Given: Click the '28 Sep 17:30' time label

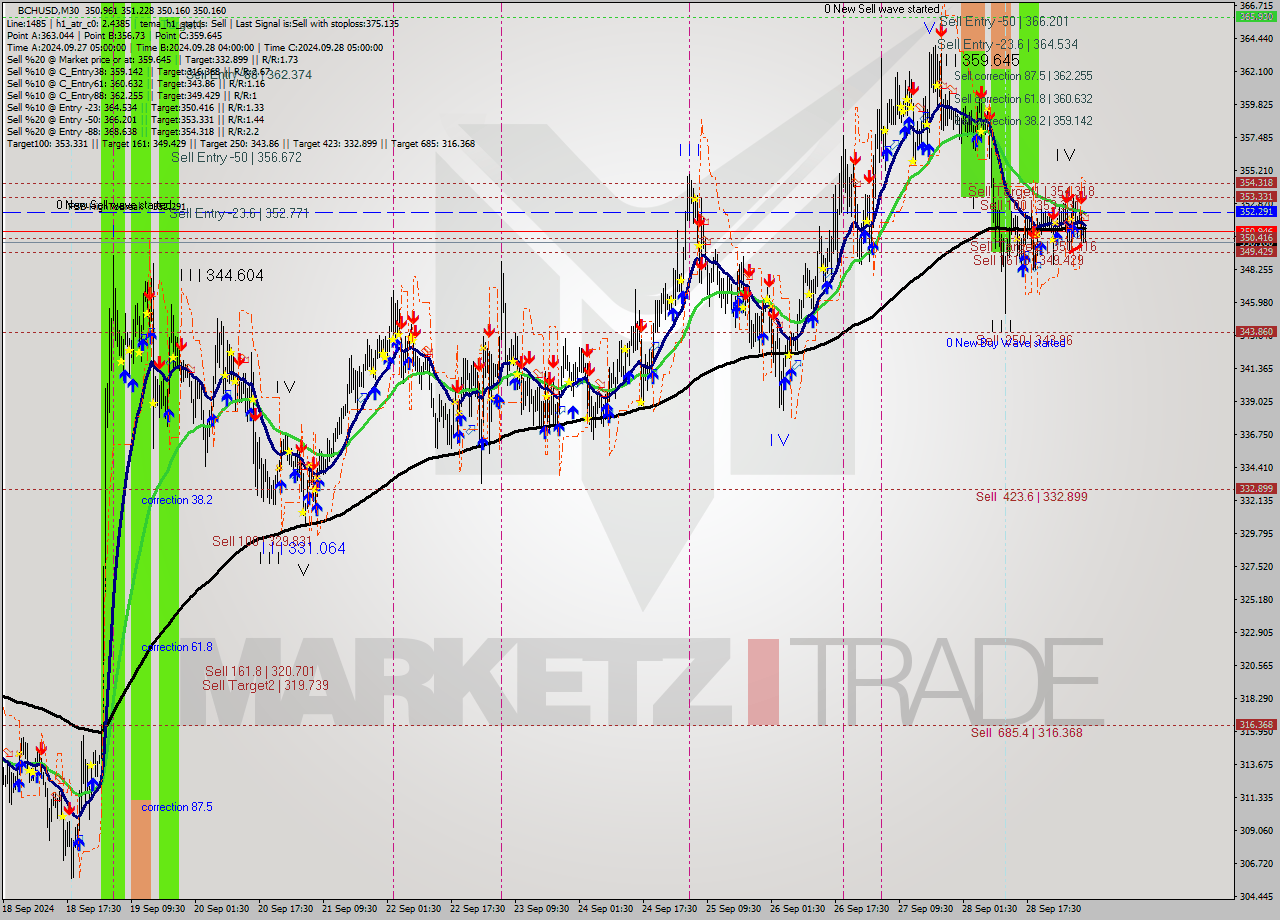Looking at the screenshot, I should coord(1053,909).
